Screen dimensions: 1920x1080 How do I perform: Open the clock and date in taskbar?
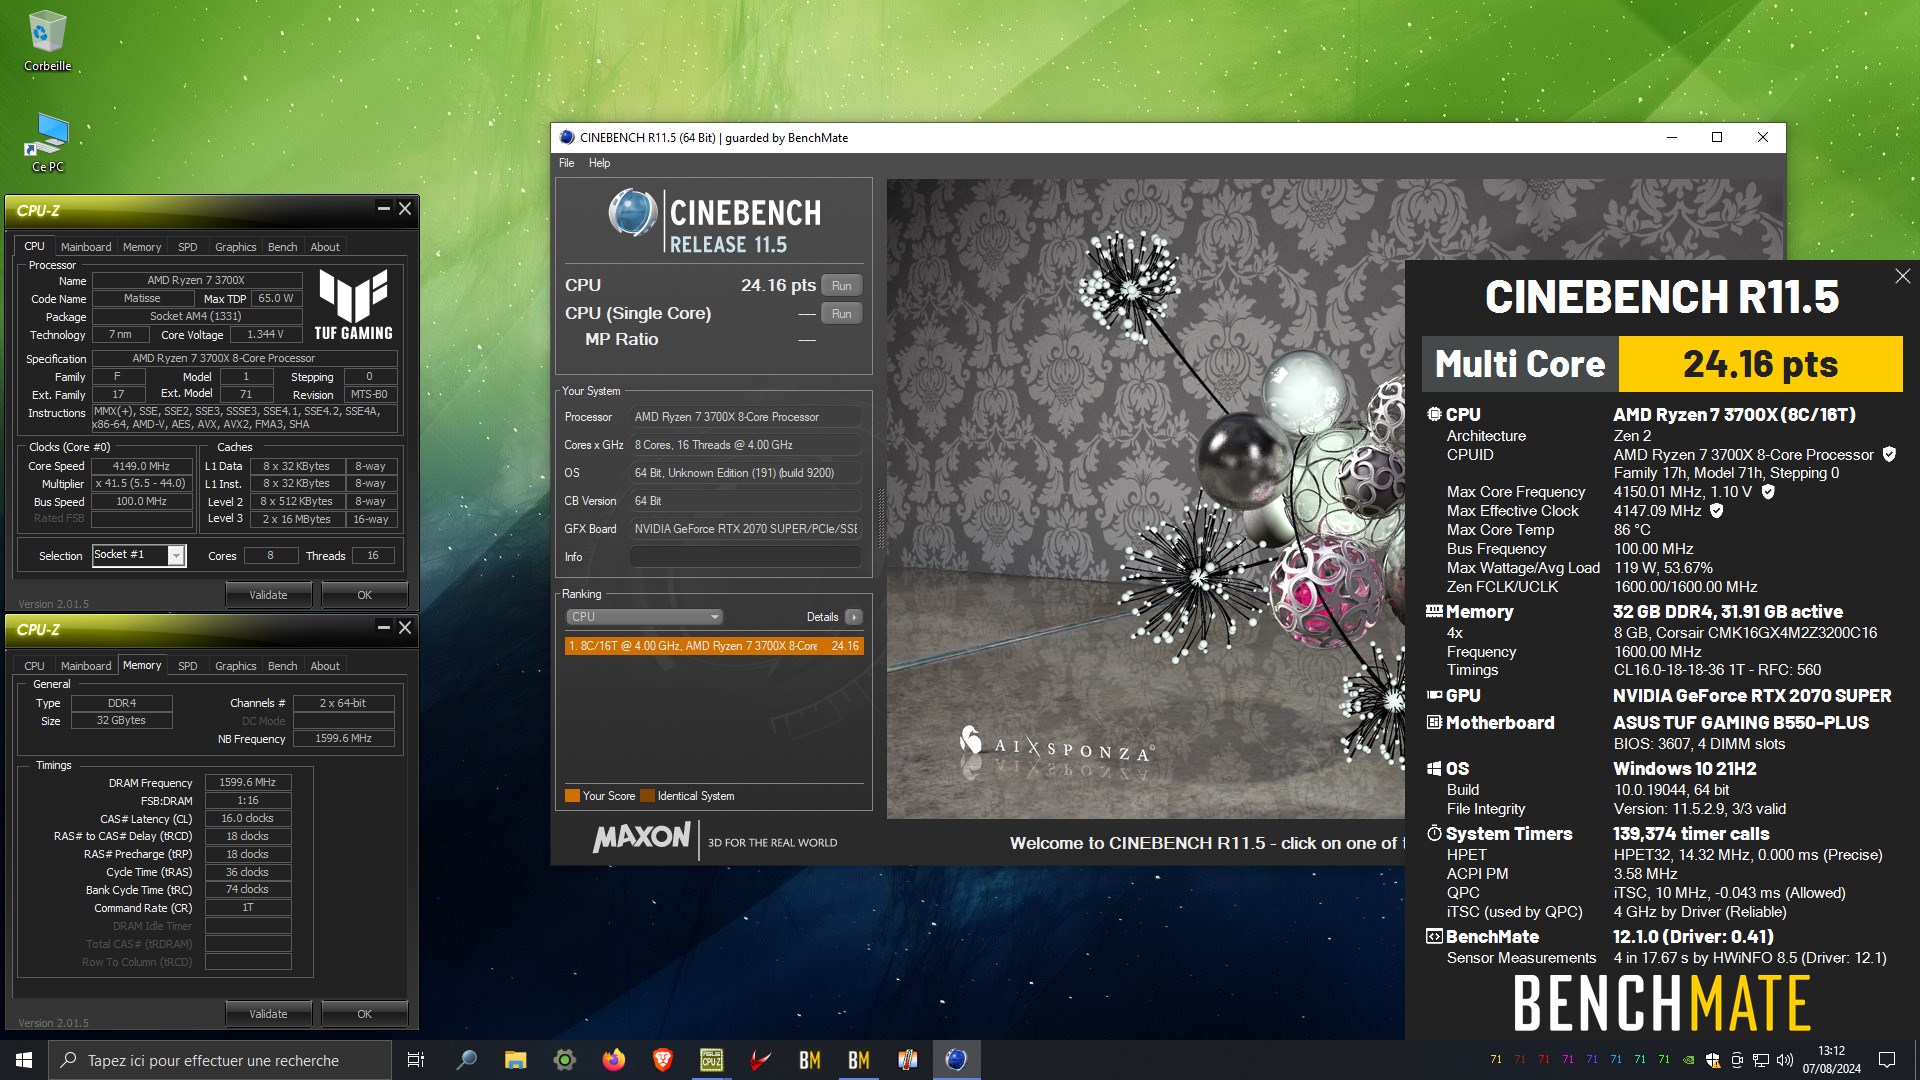click(x=1832, y=1060)
